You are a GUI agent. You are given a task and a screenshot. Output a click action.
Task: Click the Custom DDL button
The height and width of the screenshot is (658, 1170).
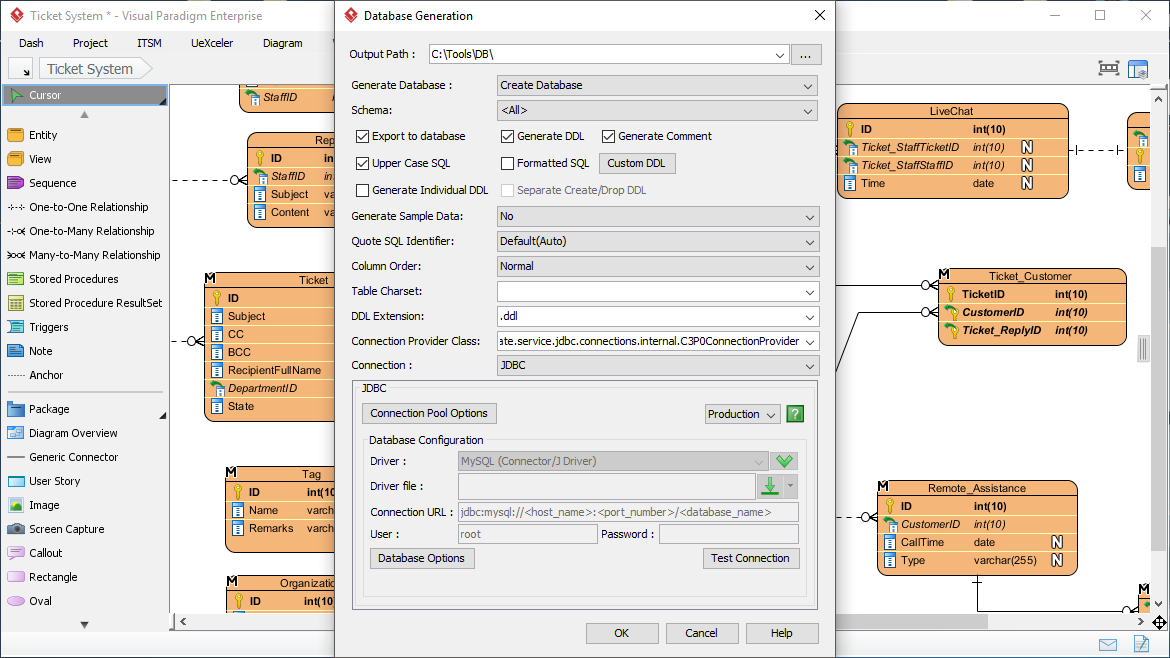tap(637, 163)
